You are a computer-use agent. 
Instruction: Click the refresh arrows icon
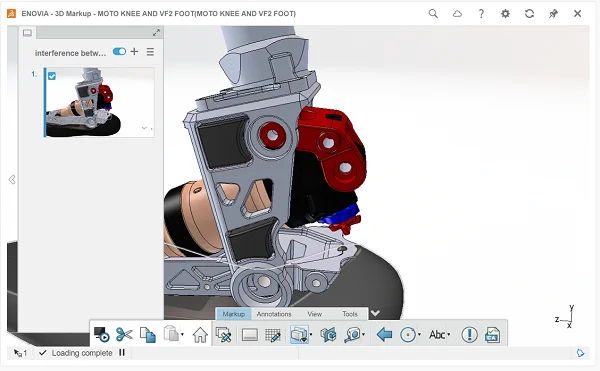pyautogui.click(x=530, y=14)
